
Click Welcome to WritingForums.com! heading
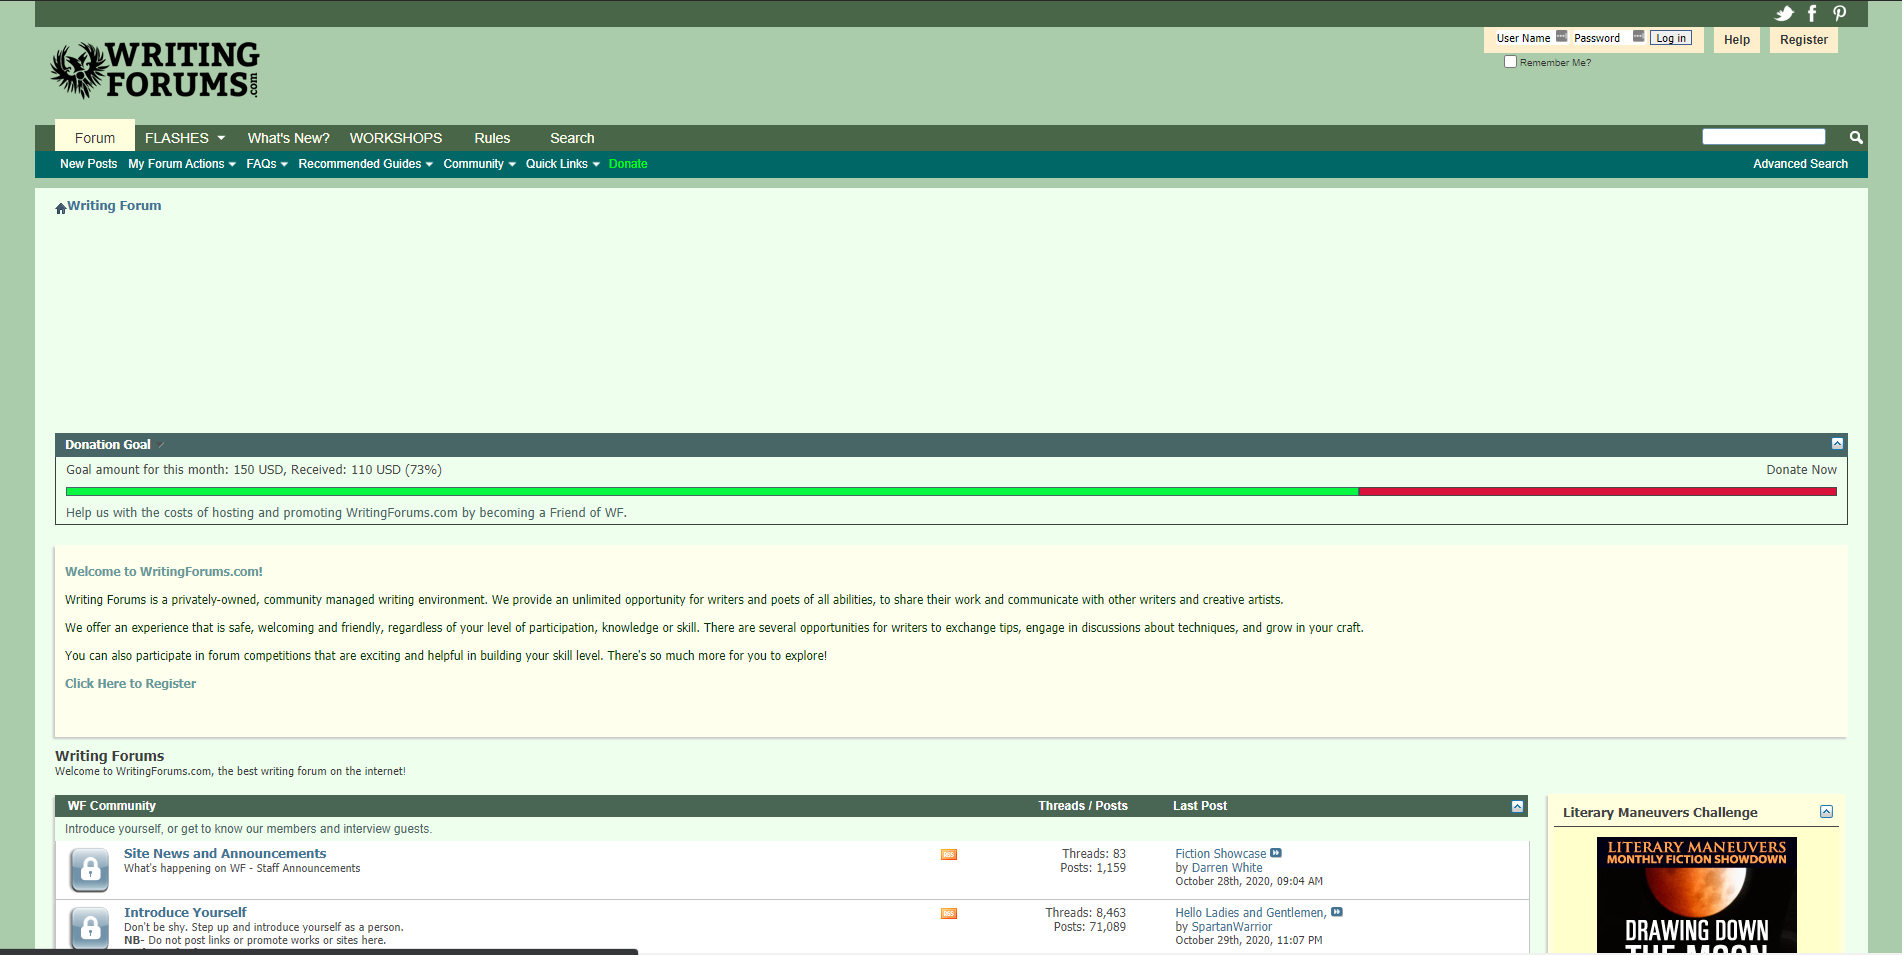pos(164,572)
